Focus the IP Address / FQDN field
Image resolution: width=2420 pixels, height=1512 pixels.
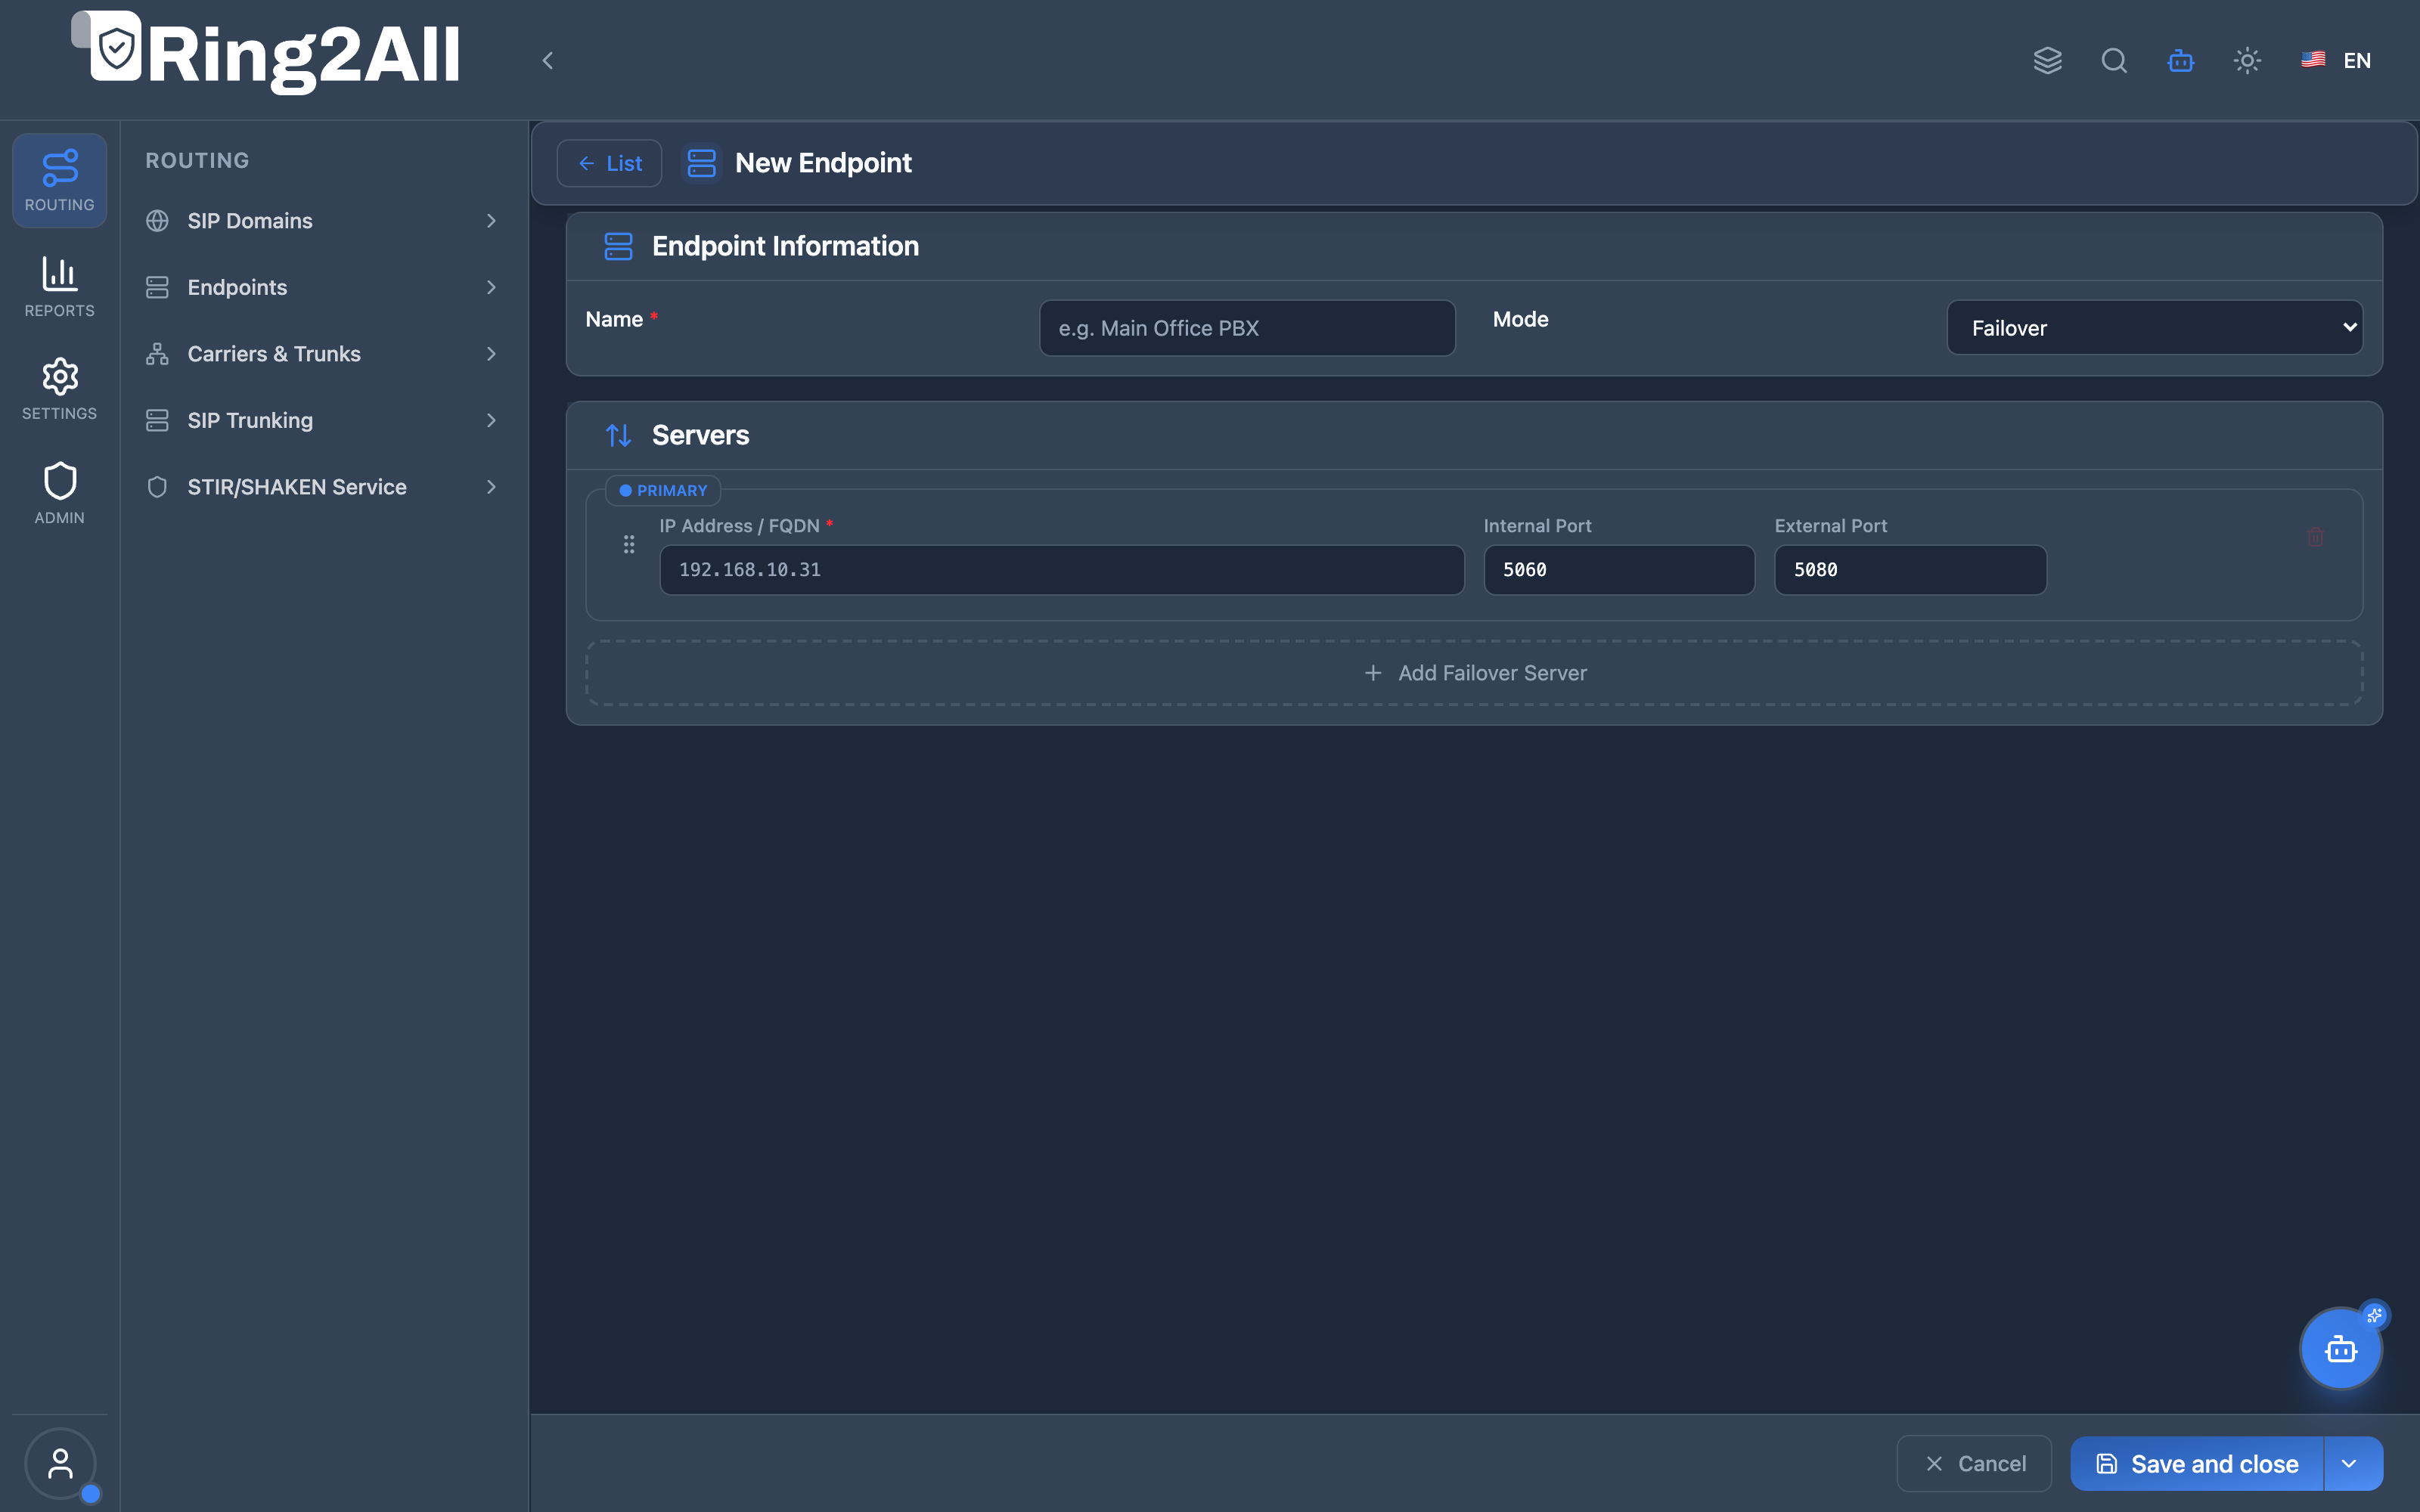pos(1062,570)
